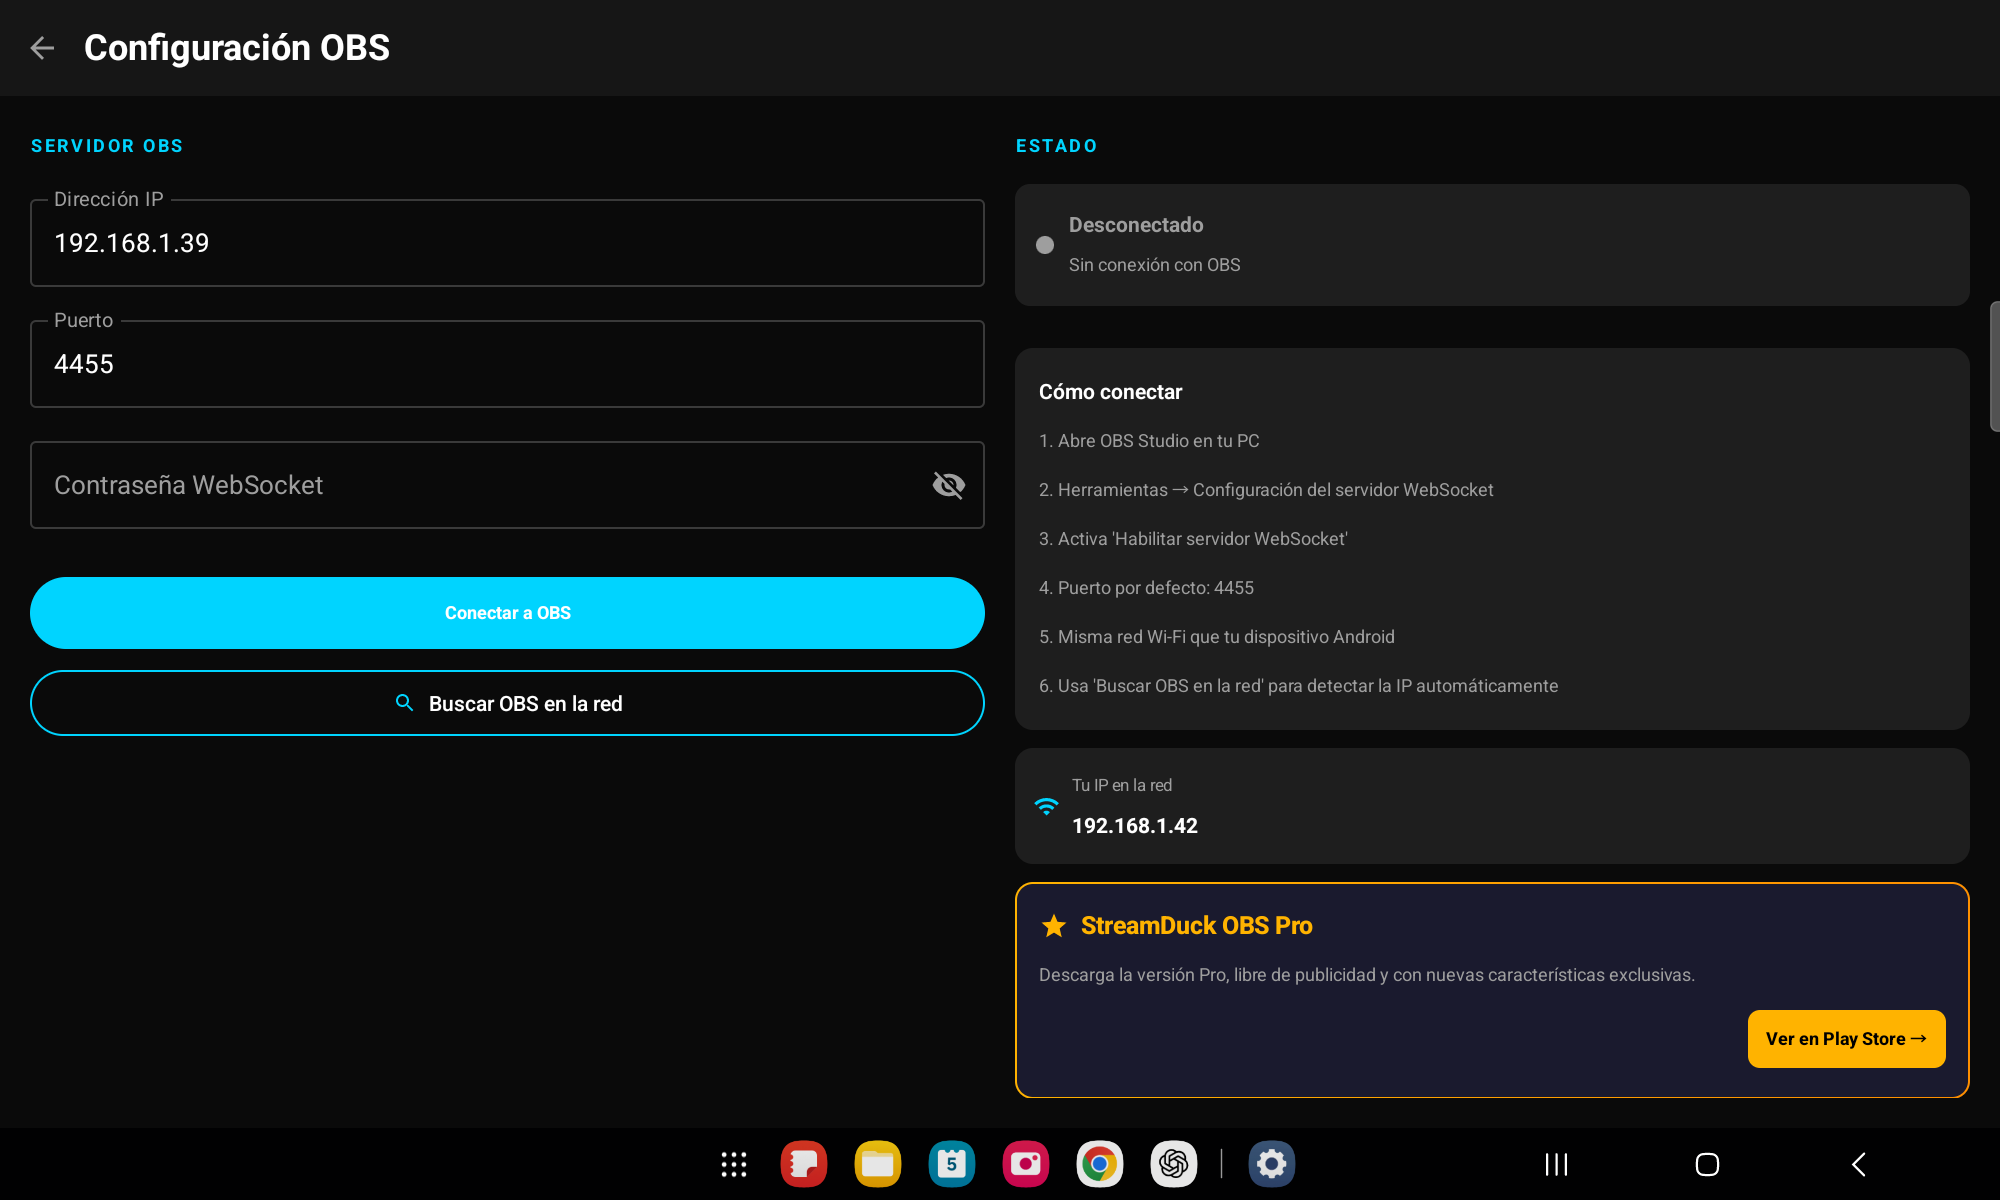Open the all apps grid button
Image resolution: width=2000 pixels, height=1200 pixels.
pos(733,1164)
